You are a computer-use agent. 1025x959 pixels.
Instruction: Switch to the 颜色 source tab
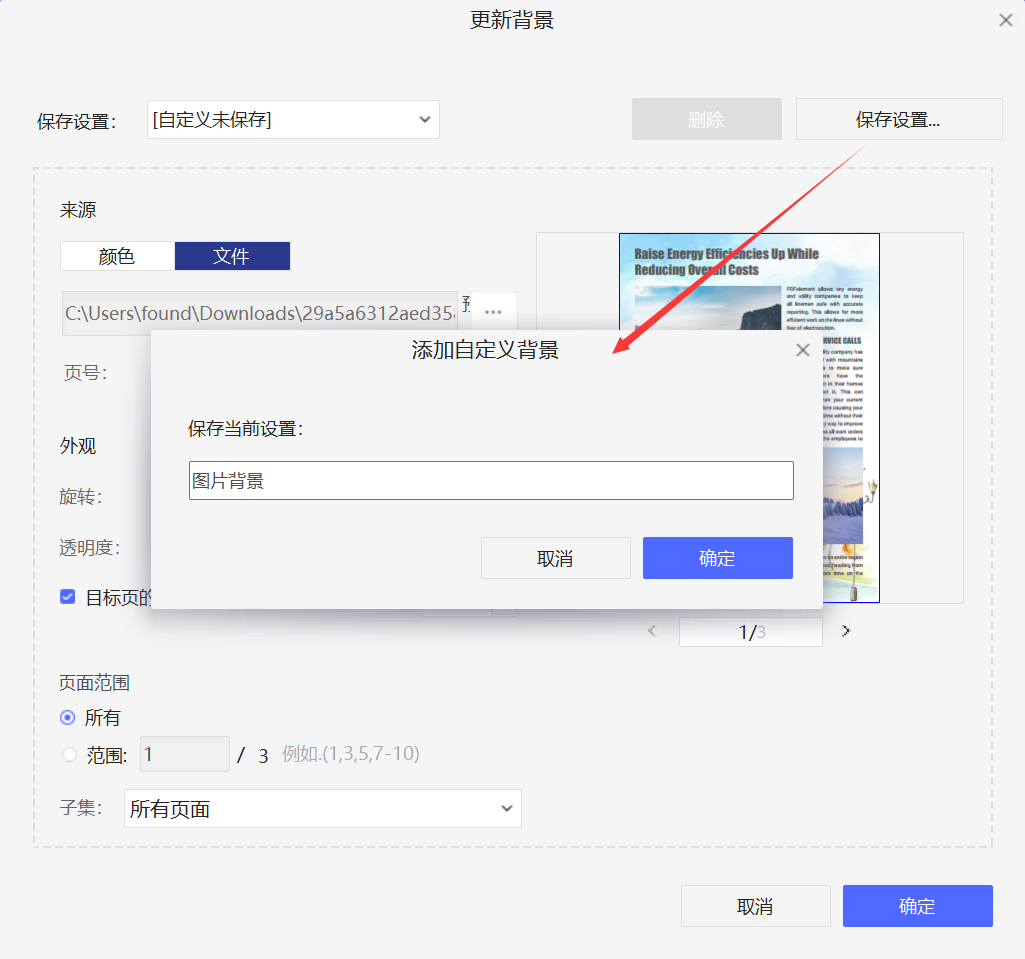(x=117, y=256)
